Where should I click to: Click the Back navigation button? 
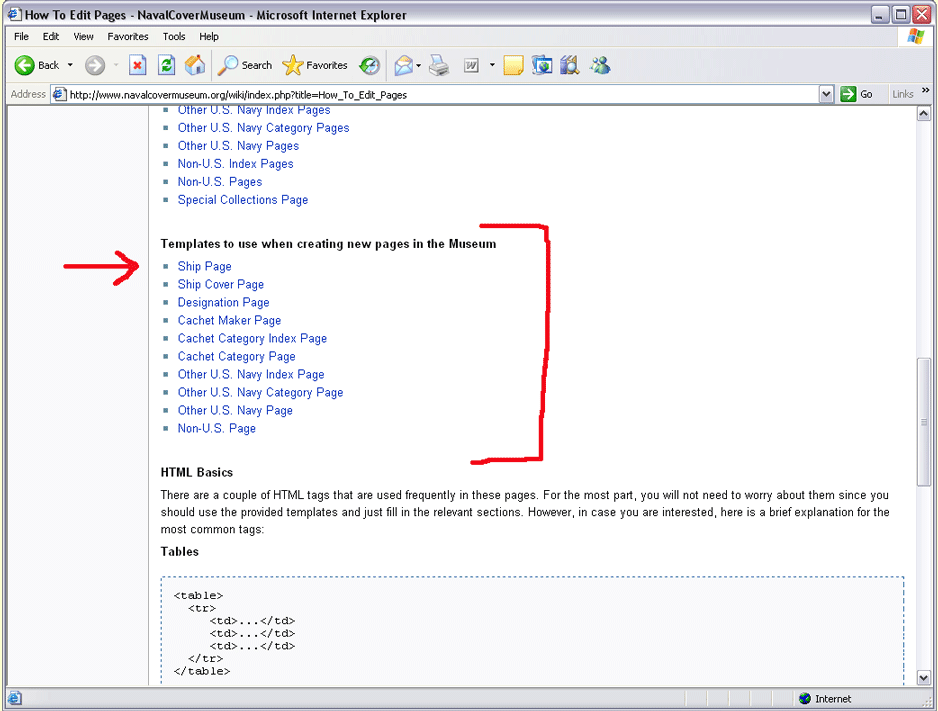36,65
